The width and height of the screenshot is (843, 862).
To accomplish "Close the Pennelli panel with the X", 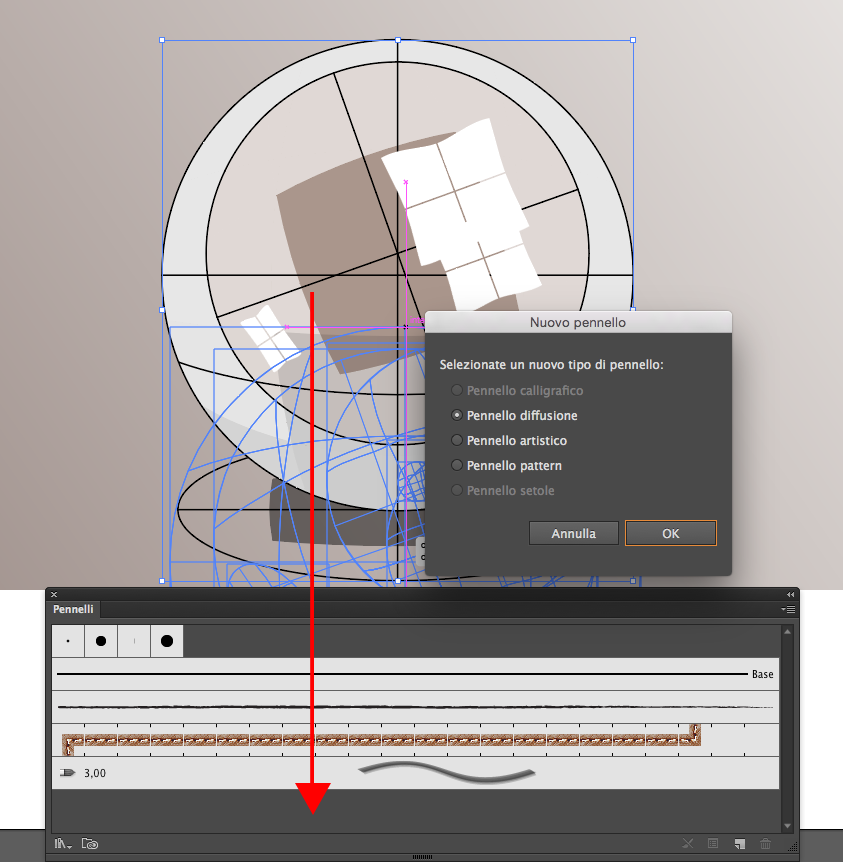I will pos(54,594).
